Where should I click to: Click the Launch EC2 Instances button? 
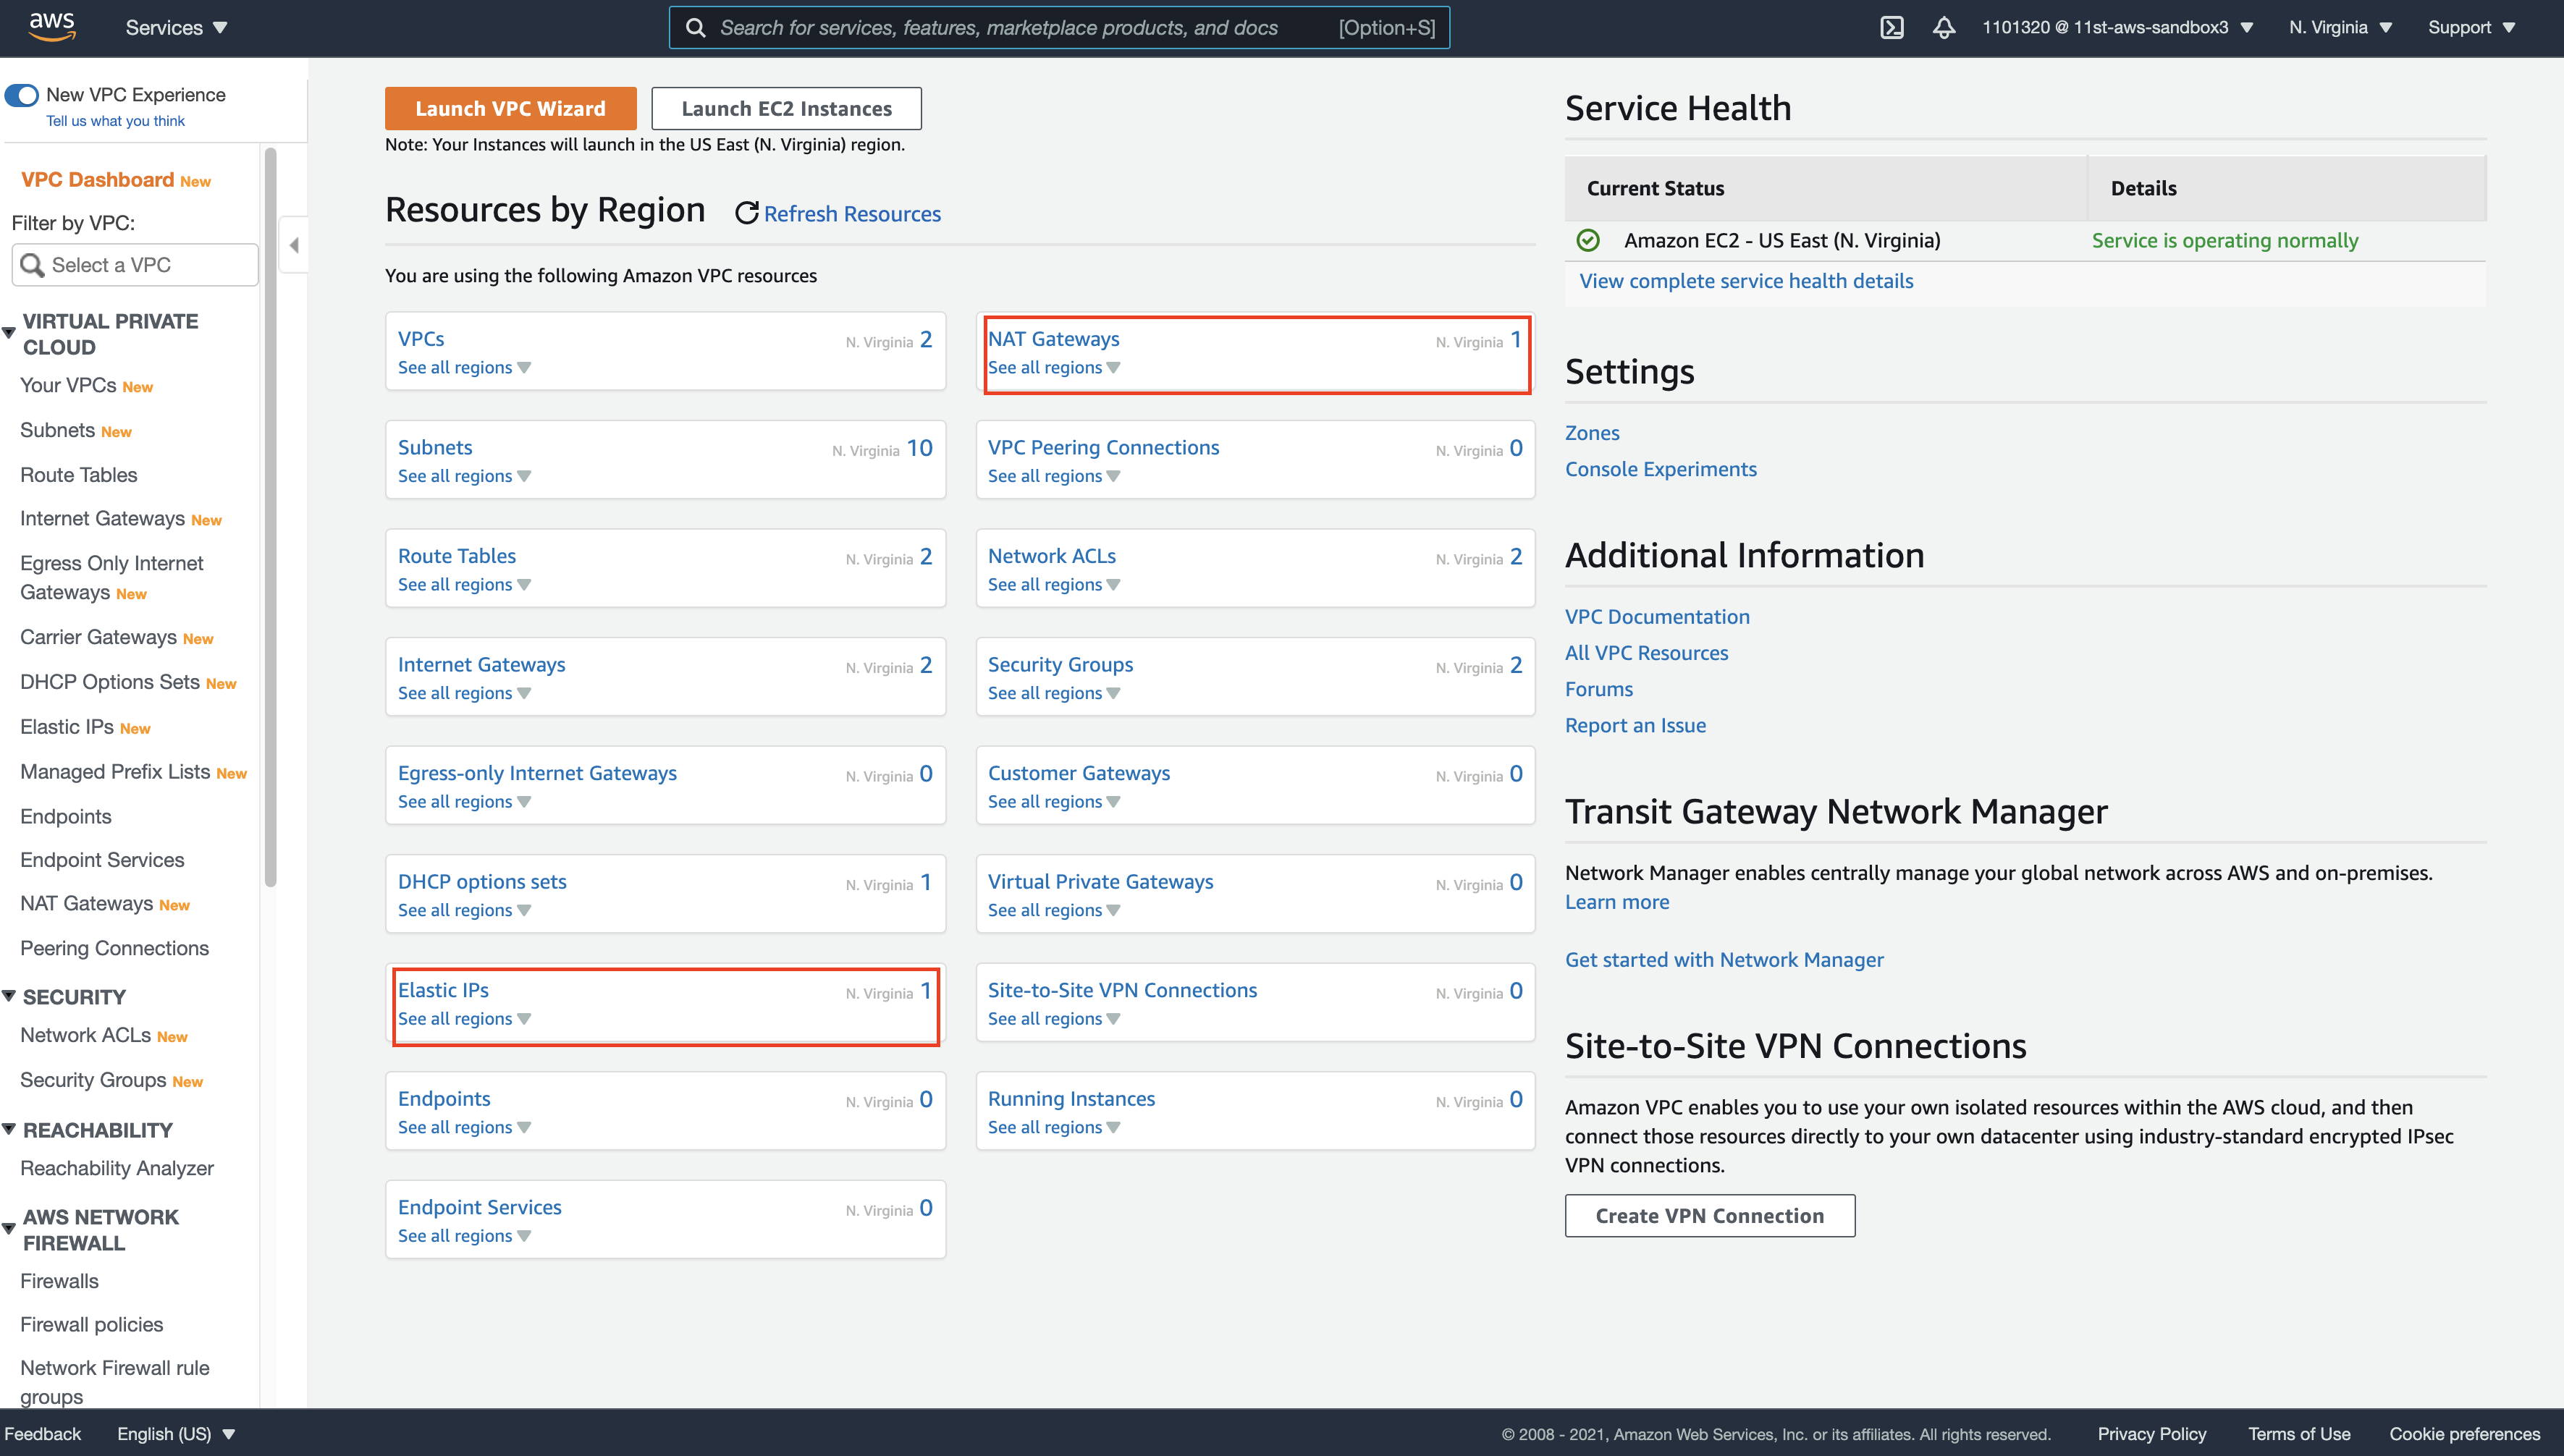[786, 108]
